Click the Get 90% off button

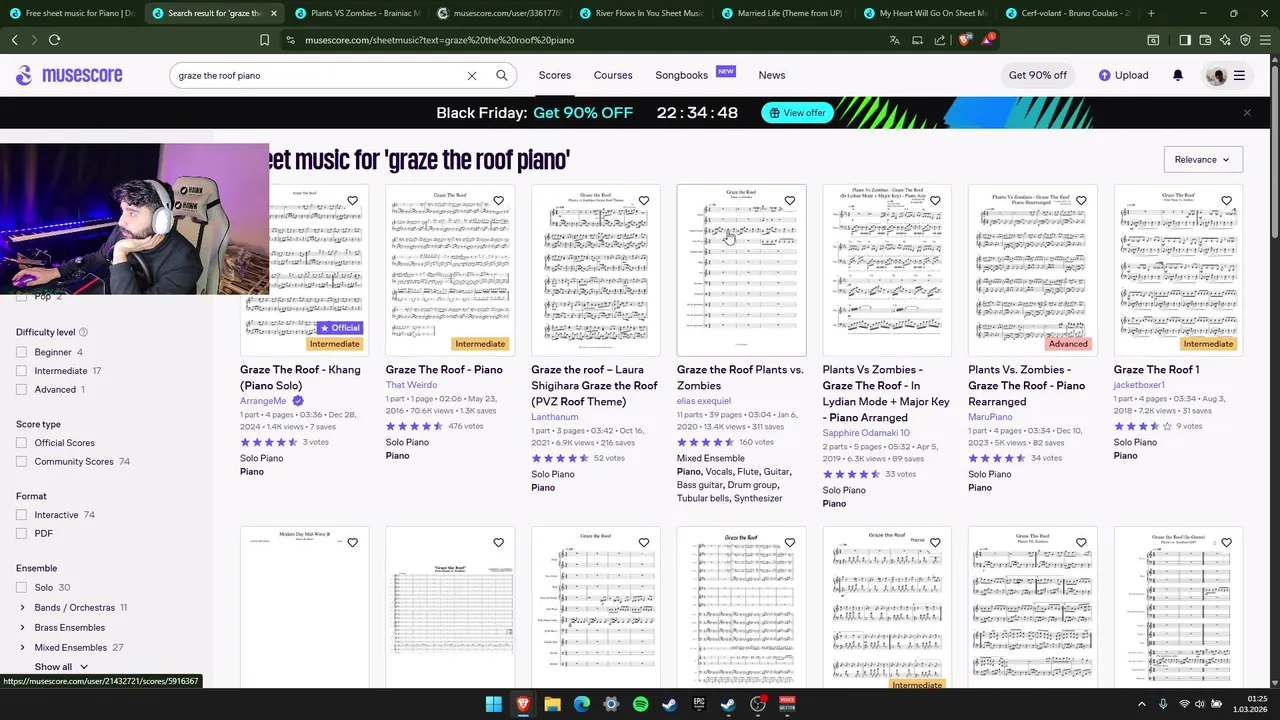1038,75
